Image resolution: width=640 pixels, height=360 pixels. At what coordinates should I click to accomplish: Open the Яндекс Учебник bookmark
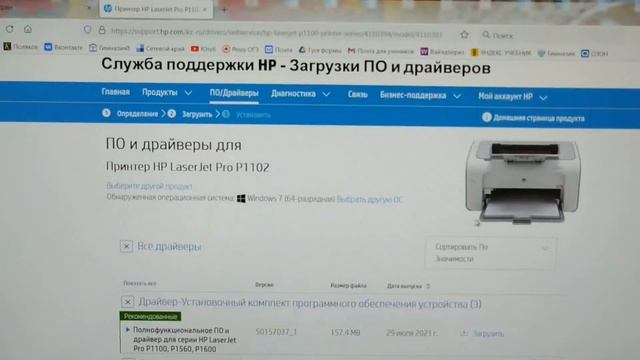pos(501,53)
